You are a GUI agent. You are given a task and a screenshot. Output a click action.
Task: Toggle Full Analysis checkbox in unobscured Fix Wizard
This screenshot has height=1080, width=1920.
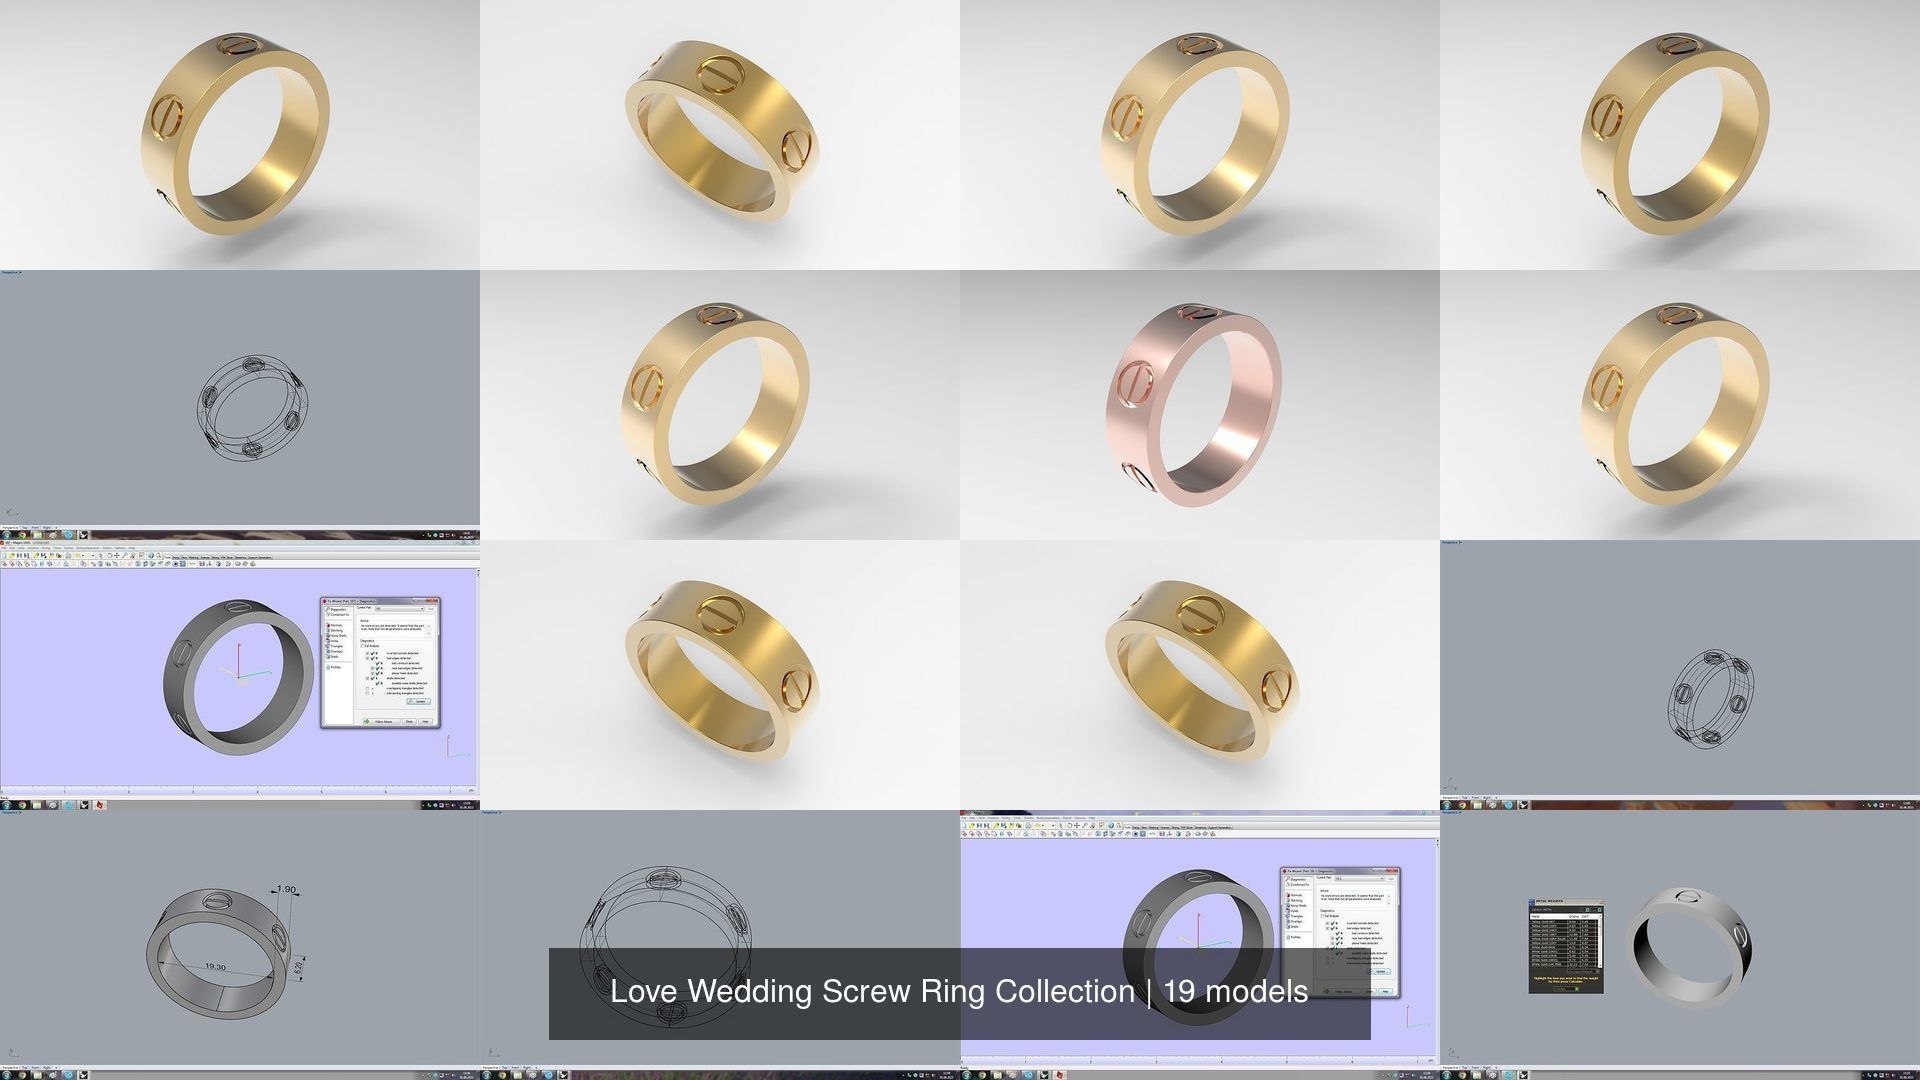click(362, 646)
